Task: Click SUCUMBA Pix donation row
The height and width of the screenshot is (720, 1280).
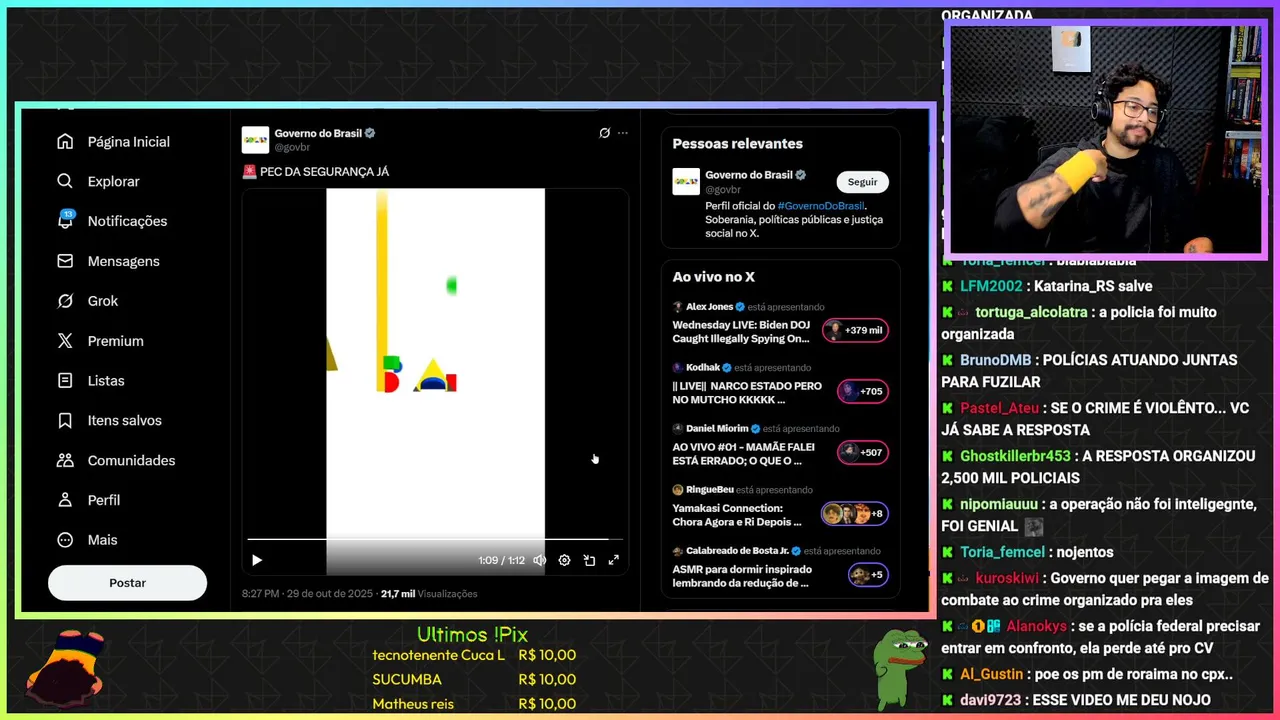Action: click(474, 680)
